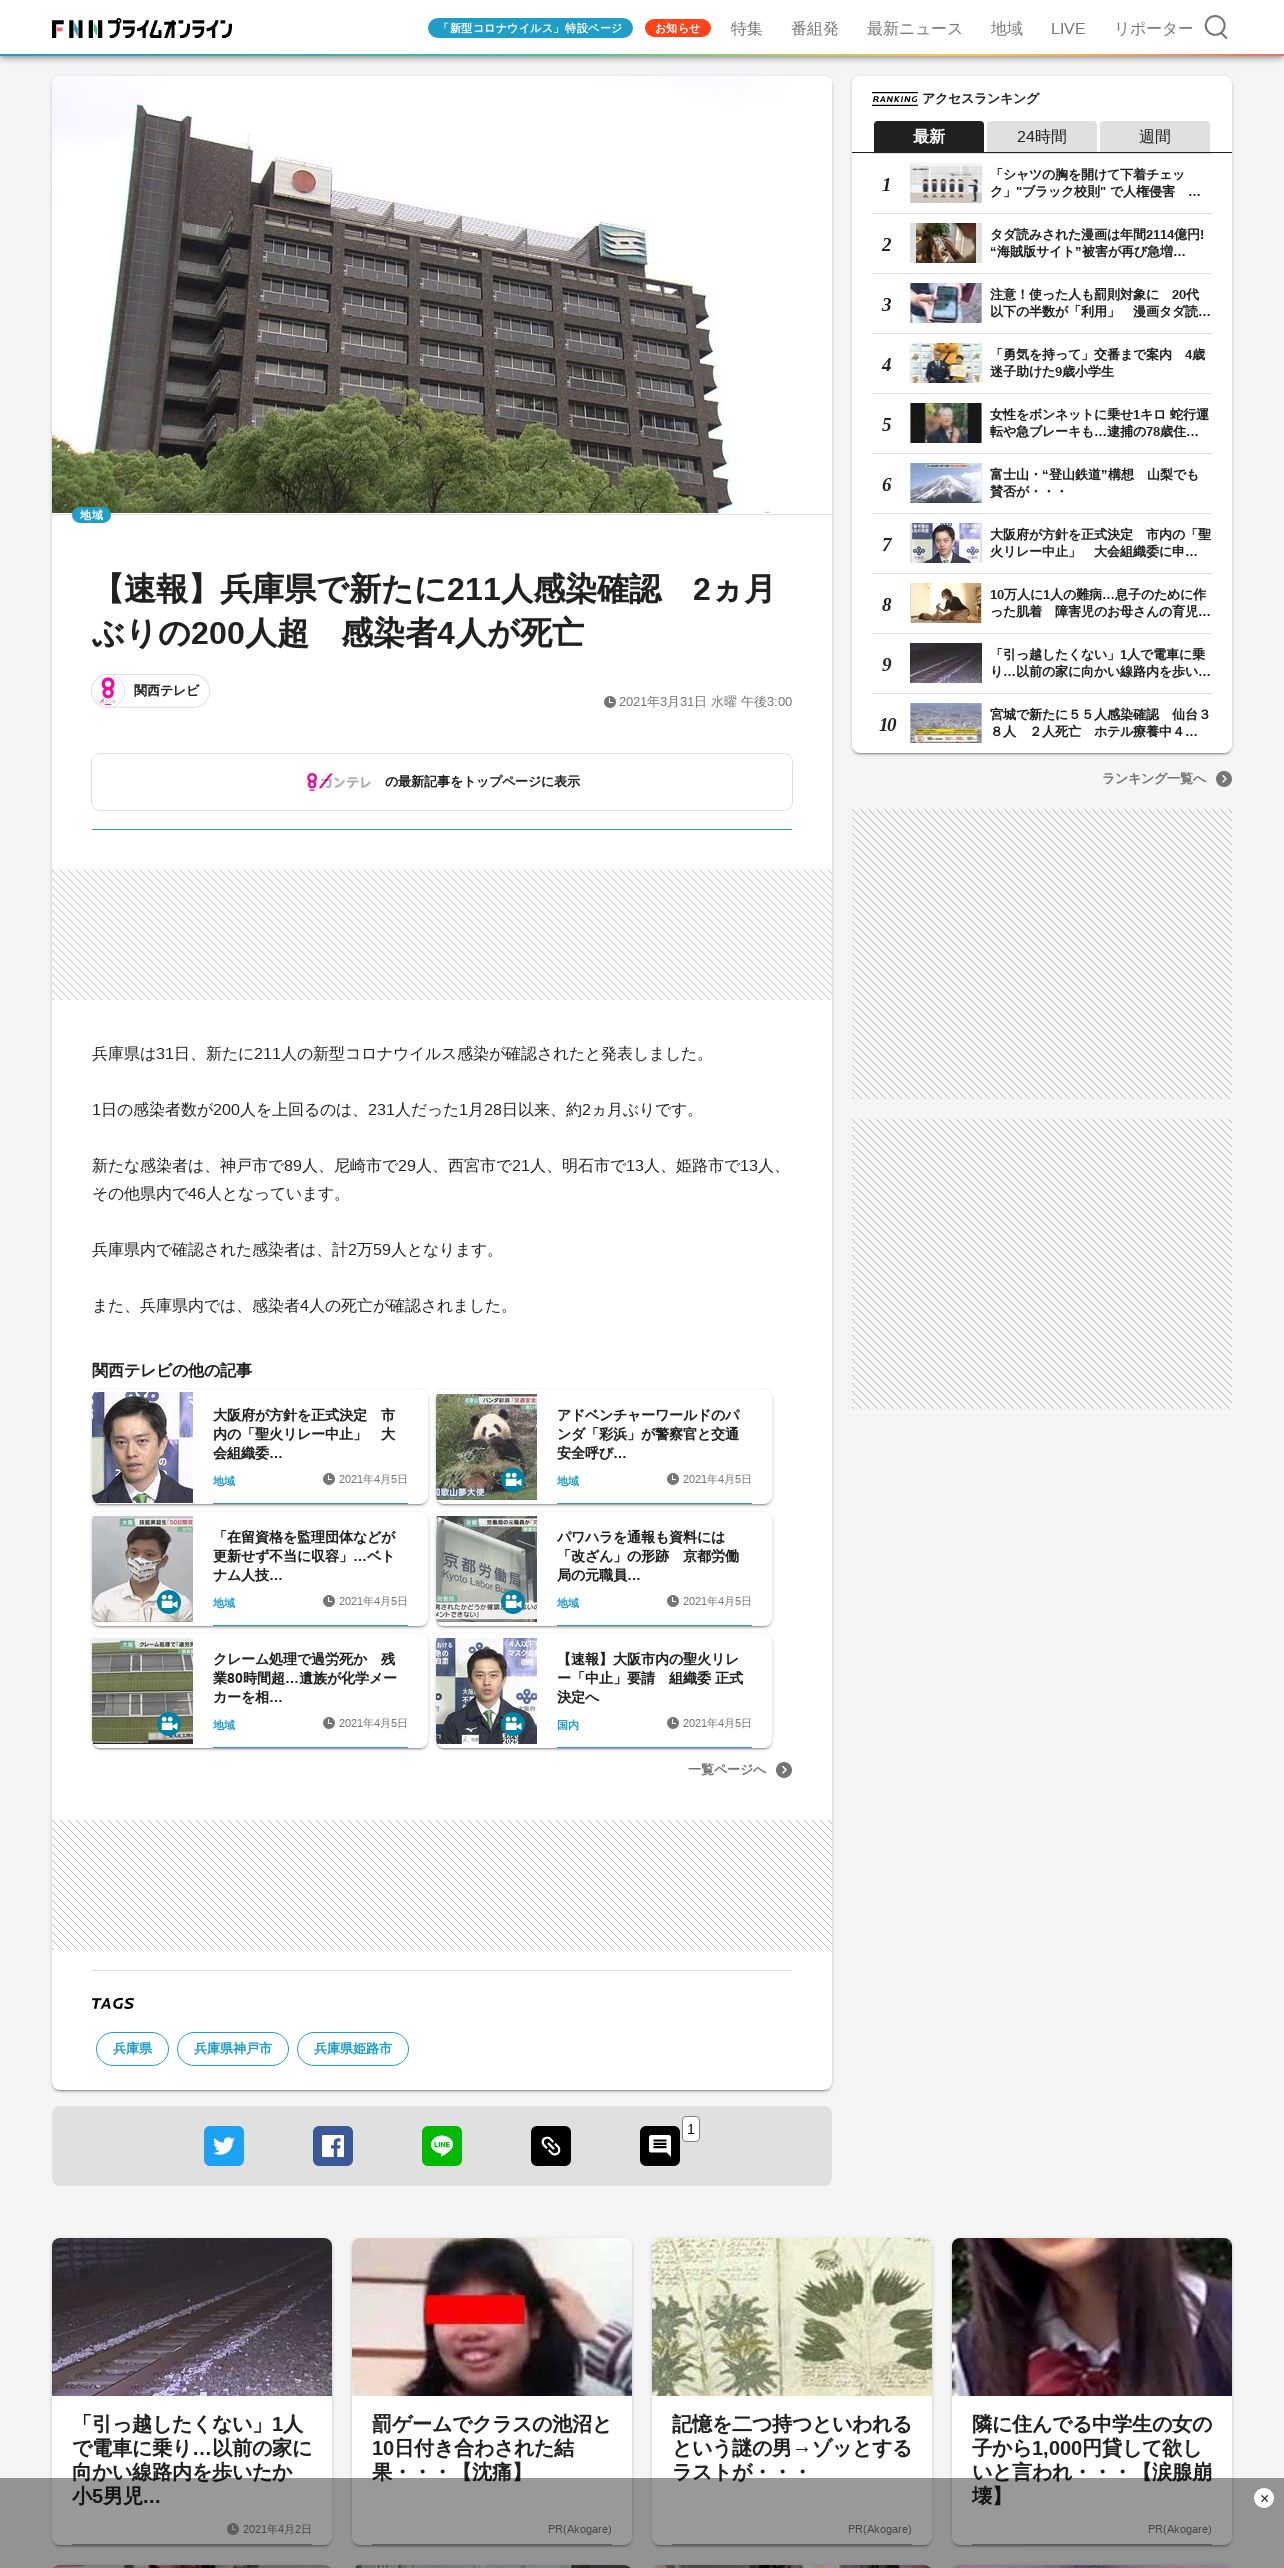Screen dimensions: 1284x2568
Task: Click the hero building photo
Action: [x=442, y=295]
